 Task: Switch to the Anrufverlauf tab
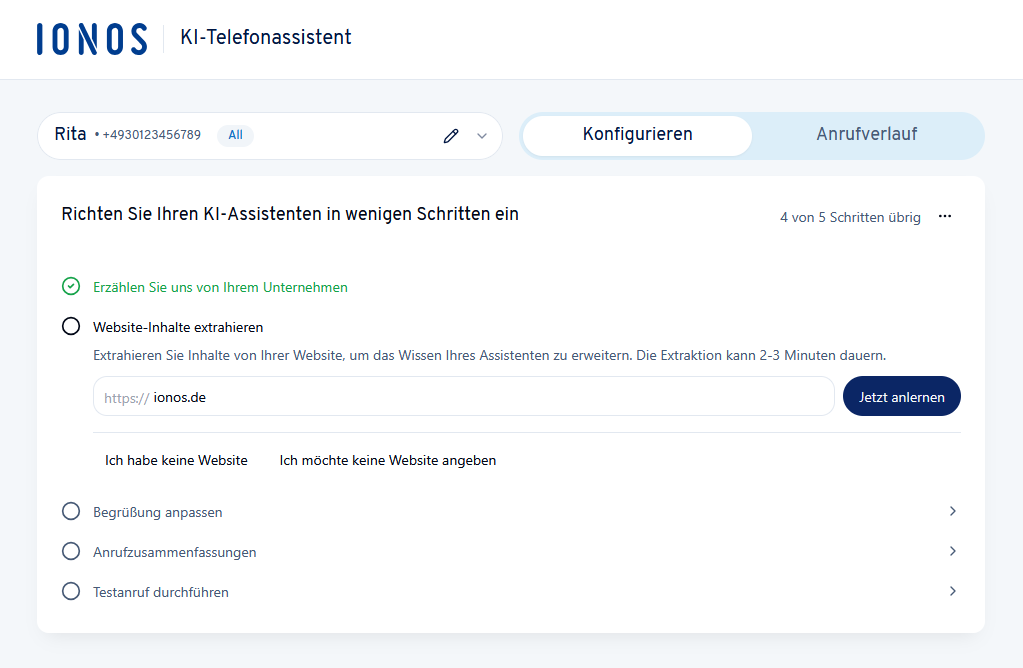pos(868,135)
